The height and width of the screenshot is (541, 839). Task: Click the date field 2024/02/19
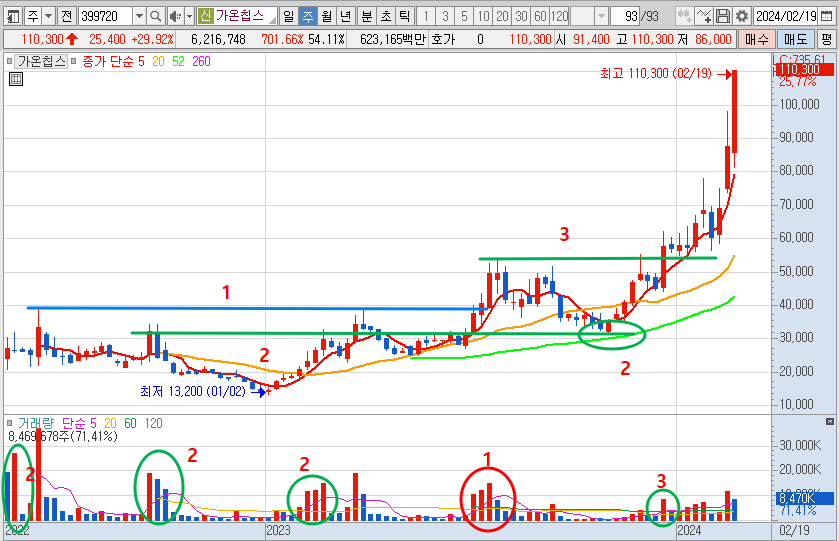[x=787, y=17]
